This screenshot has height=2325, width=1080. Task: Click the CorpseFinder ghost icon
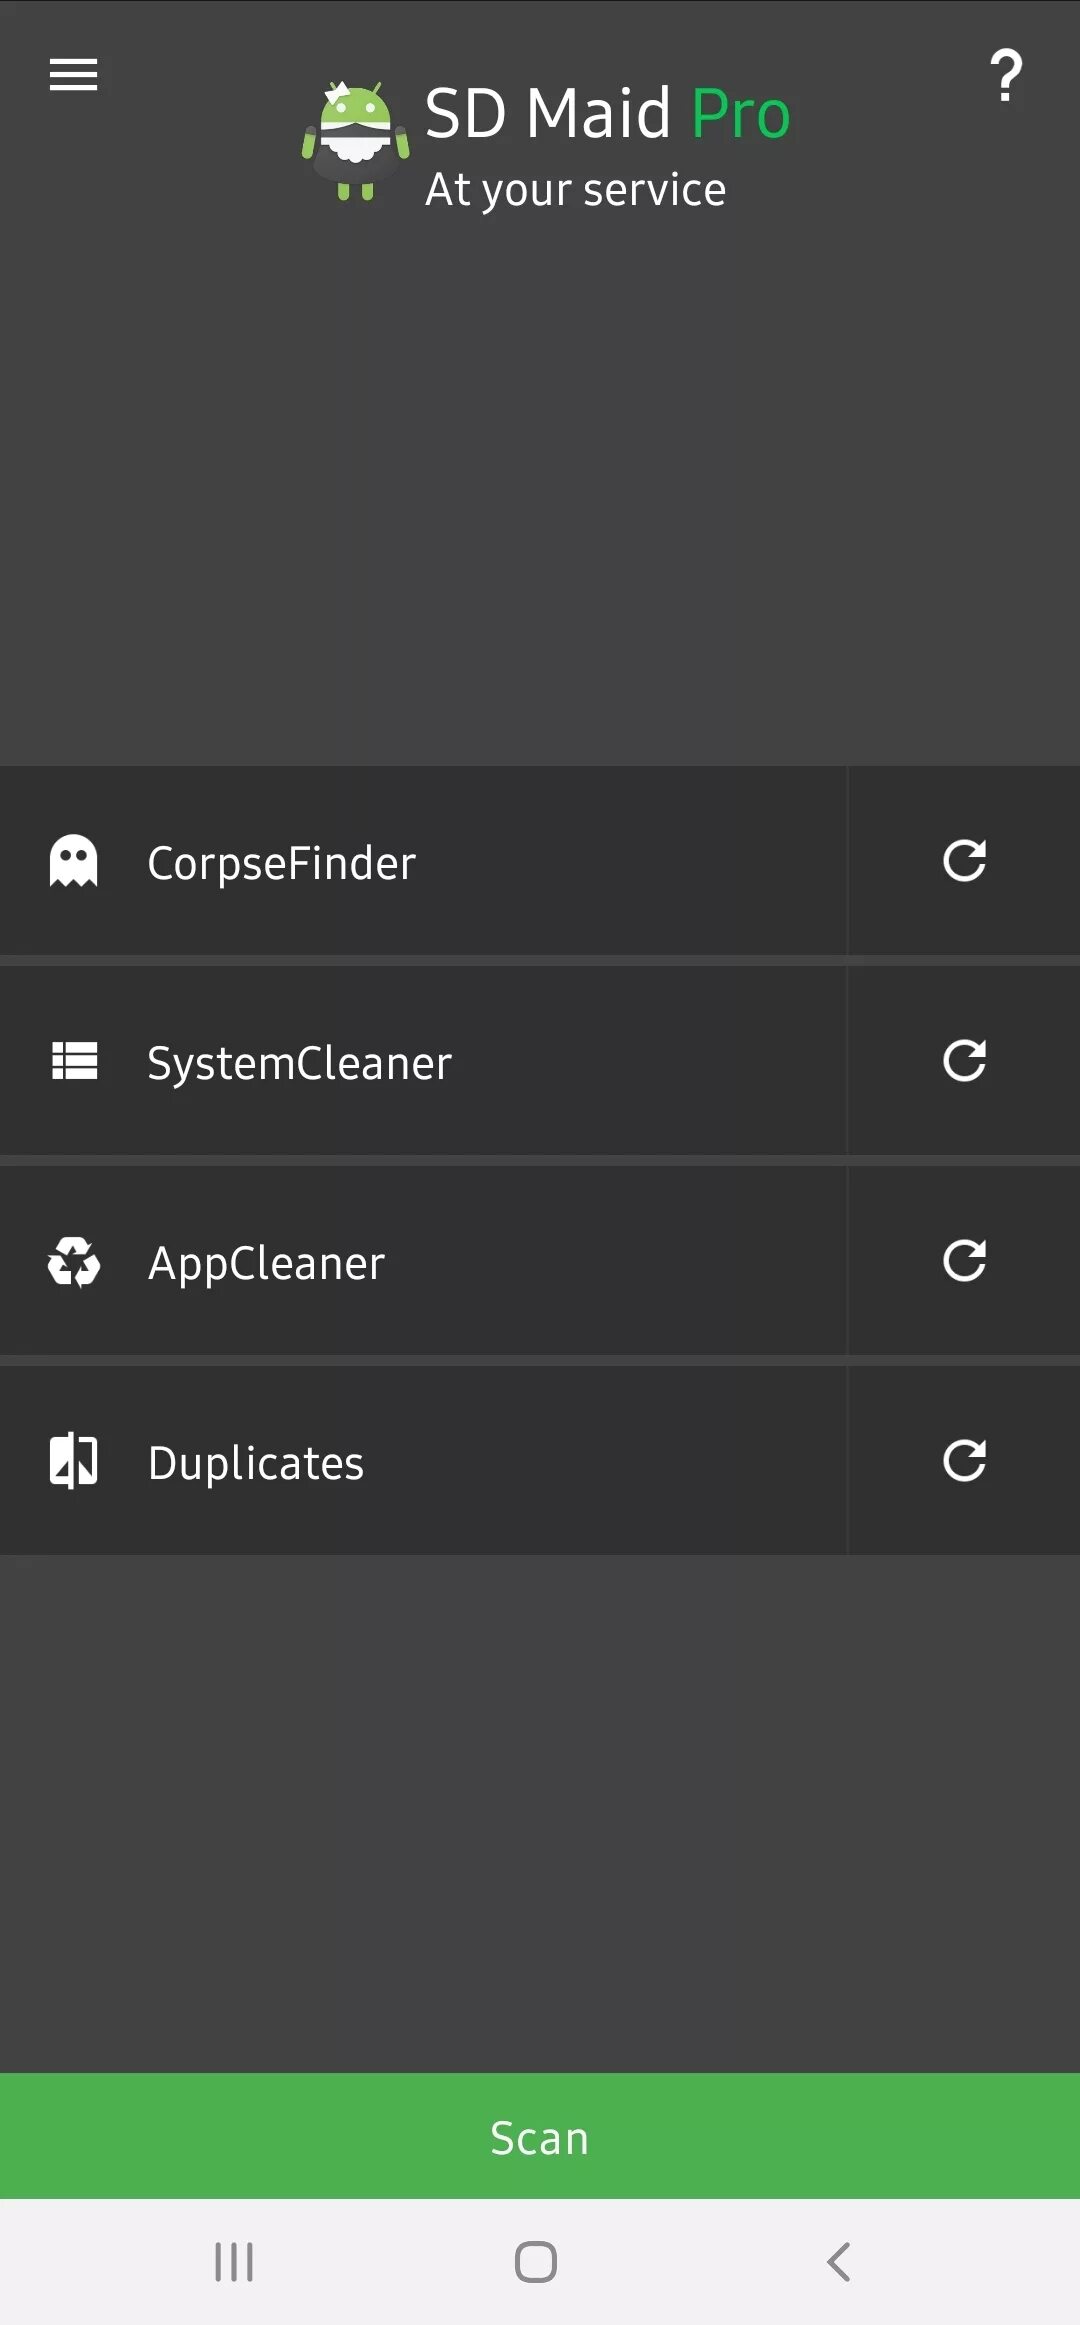(74, 861)
